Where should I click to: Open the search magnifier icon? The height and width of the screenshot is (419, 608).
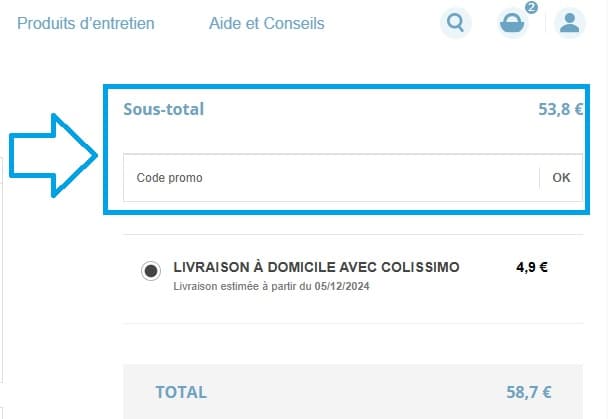click(x=456, y=23)
